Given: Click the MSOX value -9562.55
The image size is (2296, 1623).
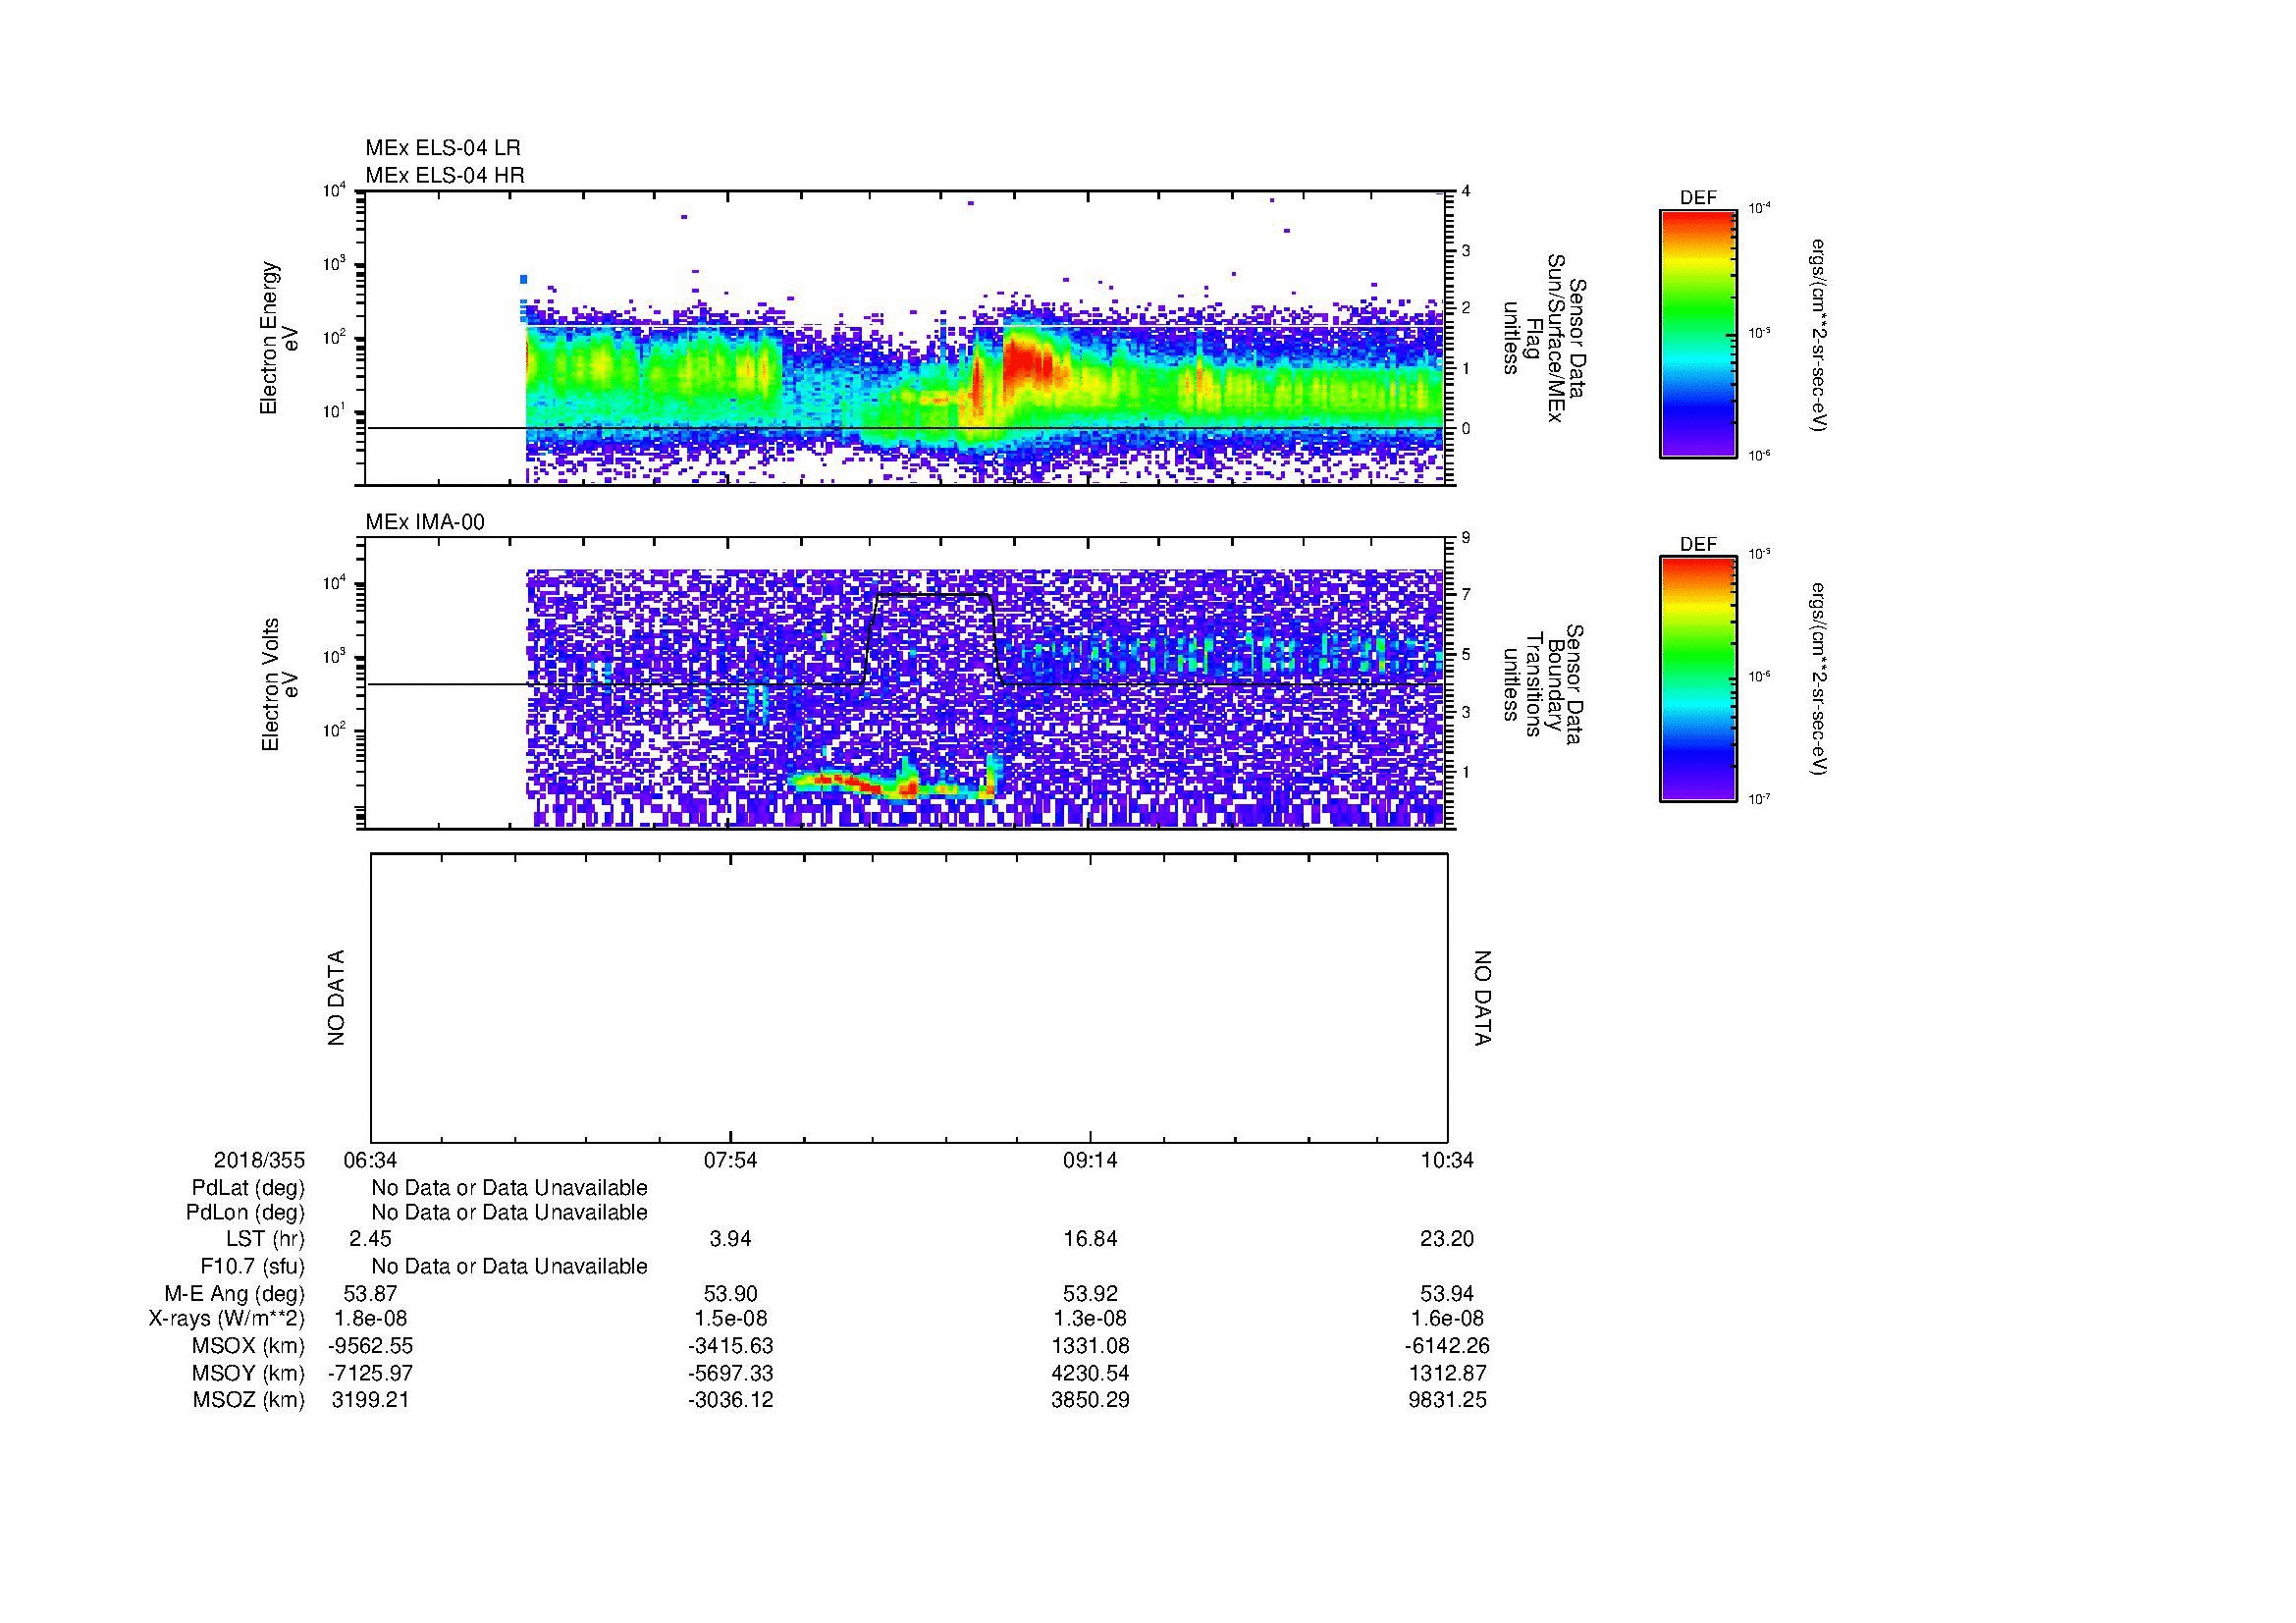Looking at the screenshot, I should 371,1346.
